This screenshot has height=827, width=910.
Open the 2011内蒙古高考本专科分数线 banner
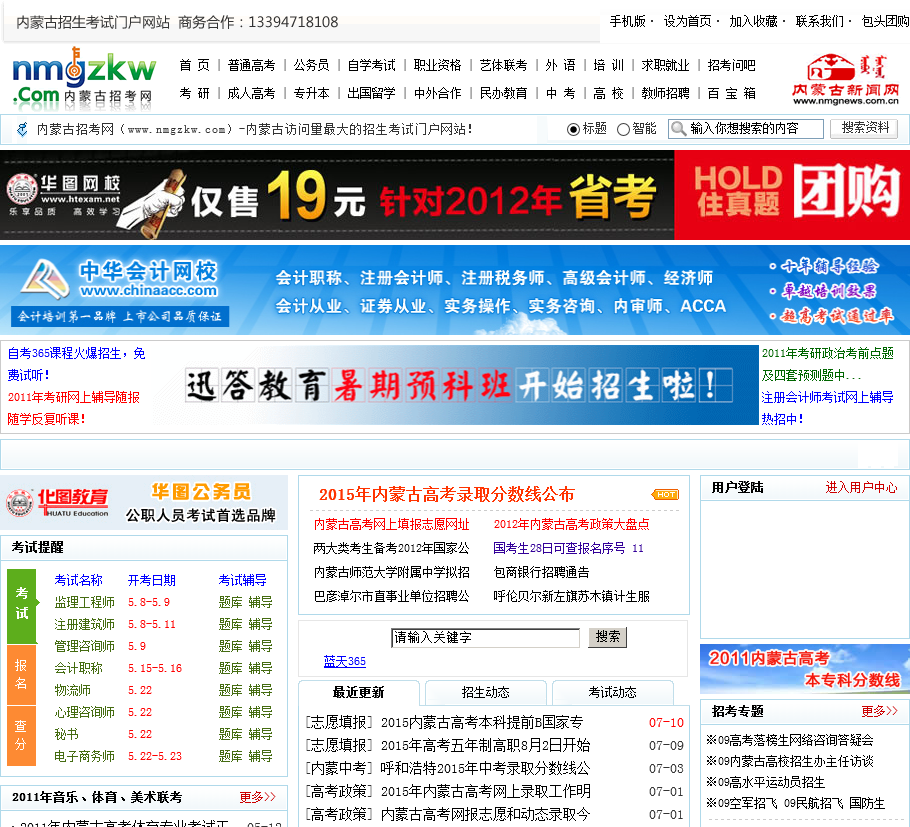coord(804,669)
